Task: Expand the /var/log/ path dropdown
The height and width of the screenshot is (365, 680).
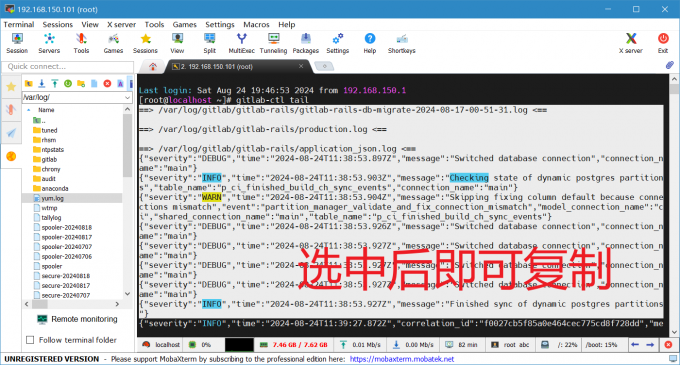Action: click(x=127, y=98)
